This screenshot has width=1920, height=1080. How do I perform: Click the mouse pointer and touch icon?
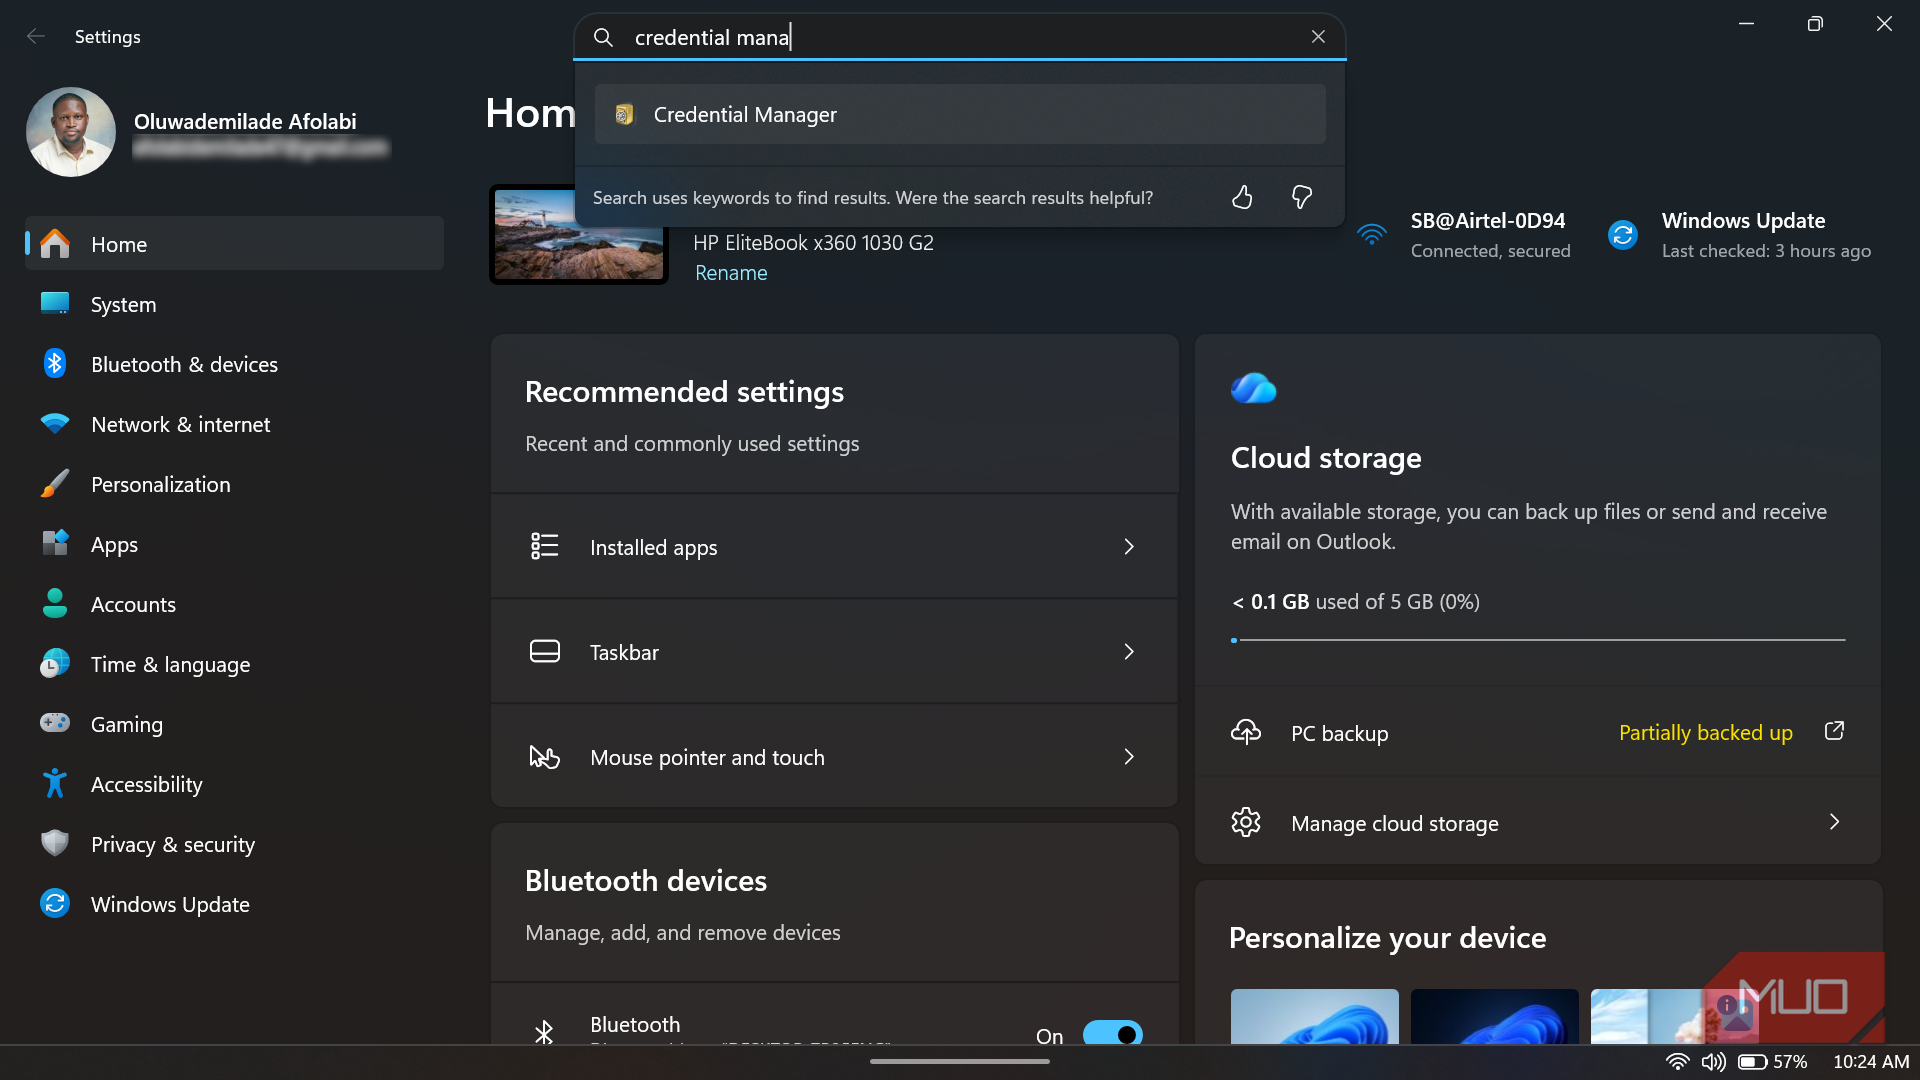tap(545, 757)
